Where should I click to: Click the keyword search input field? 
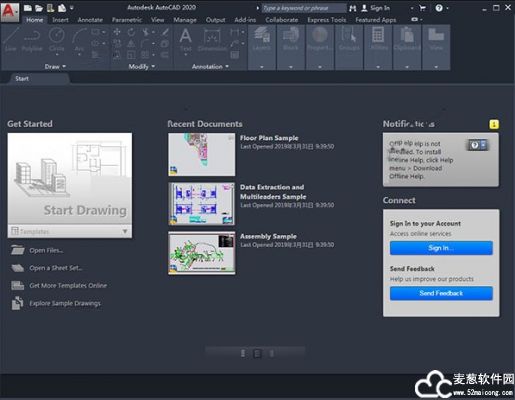[304, 8]
